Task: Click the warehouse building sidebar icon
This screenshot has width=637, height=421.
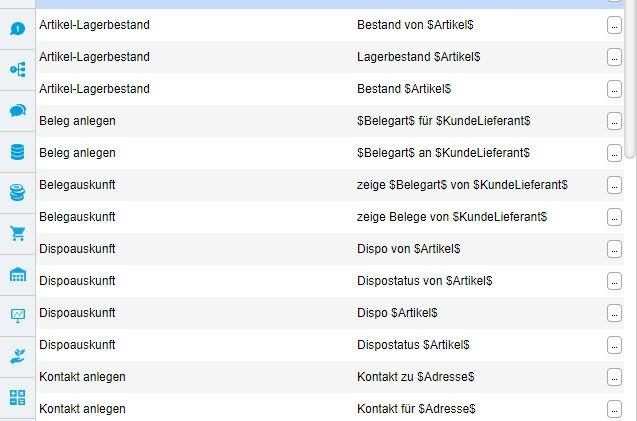Action: (x=17, y=275)
